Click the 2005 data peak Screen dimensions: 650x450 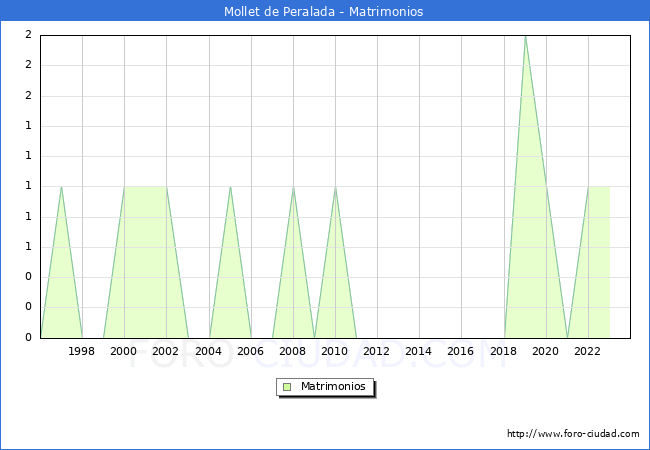[230, 187]
